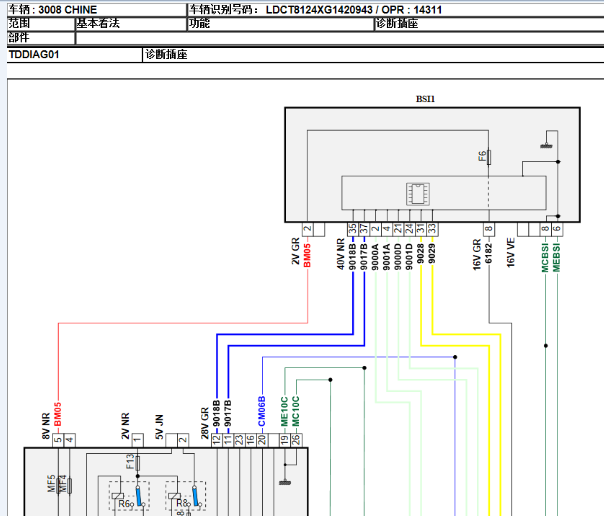
Task: Select yellow wire label 9029
Action: 432,253
